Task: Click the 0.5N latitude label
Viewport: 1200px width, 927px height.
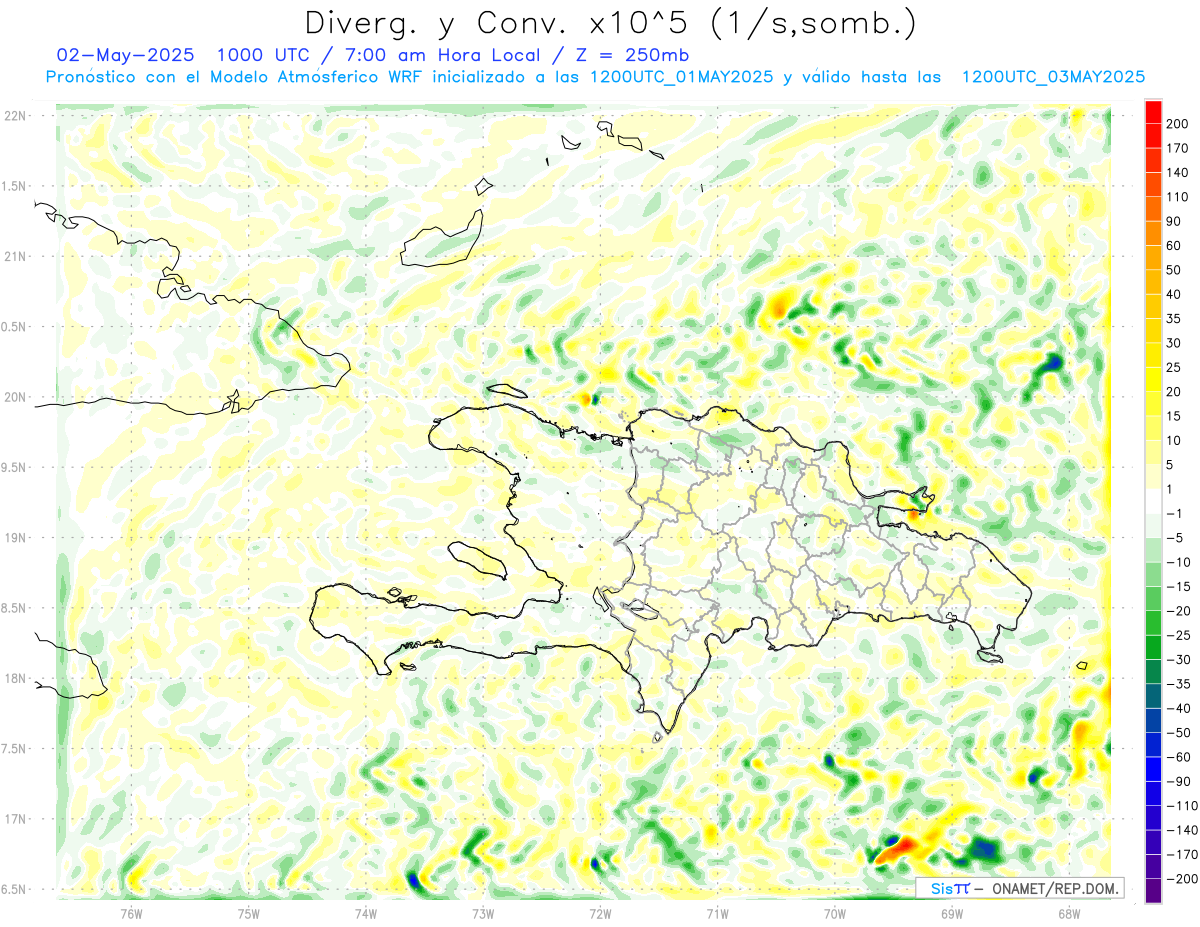Action: pyautogui.click(x=13, y=327)
